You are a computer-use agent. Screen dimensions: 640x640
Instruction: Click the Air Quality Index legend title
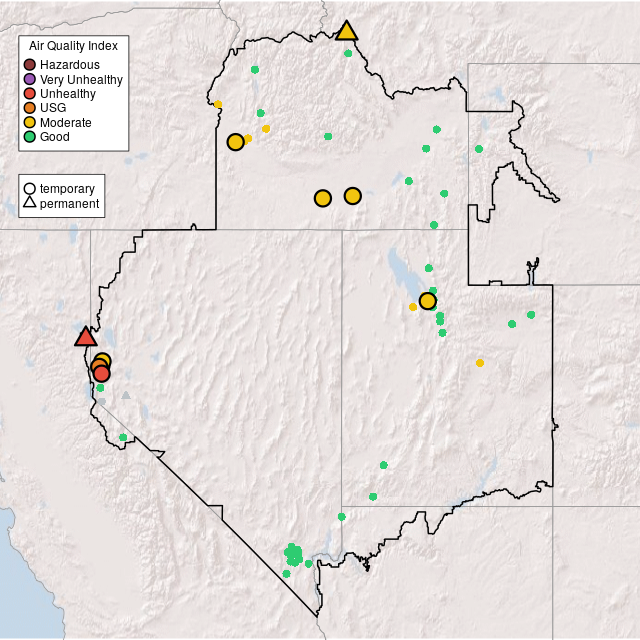[74, 46]
